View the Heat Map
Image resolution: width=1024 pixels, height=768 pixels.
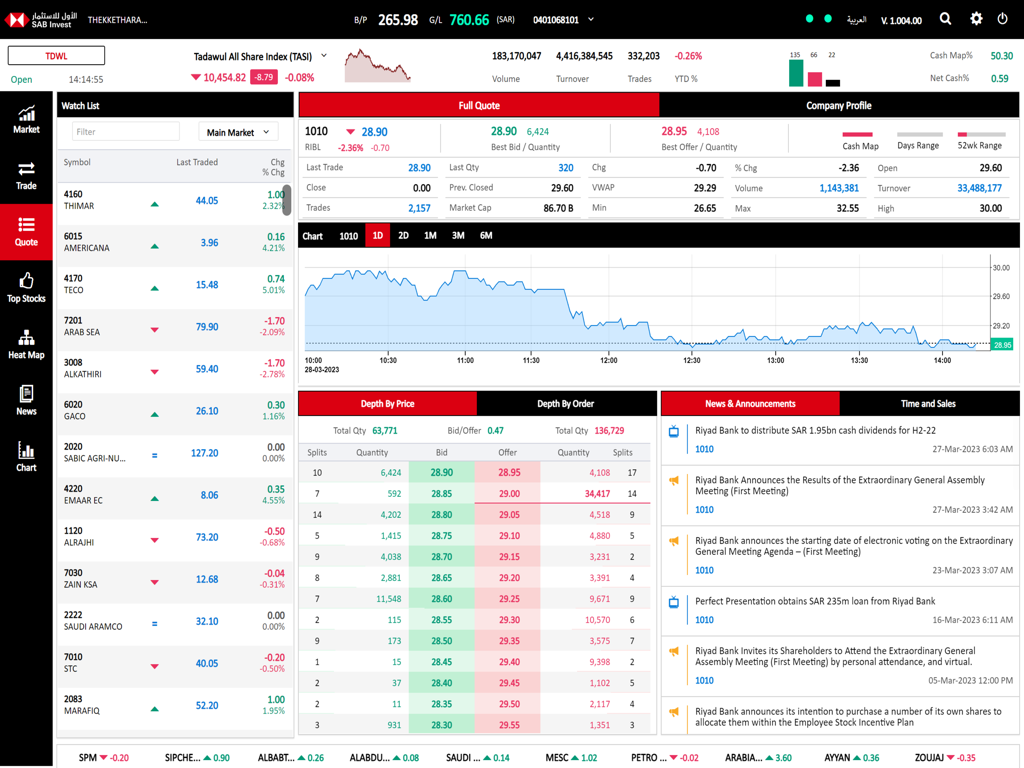pos(26,346)
